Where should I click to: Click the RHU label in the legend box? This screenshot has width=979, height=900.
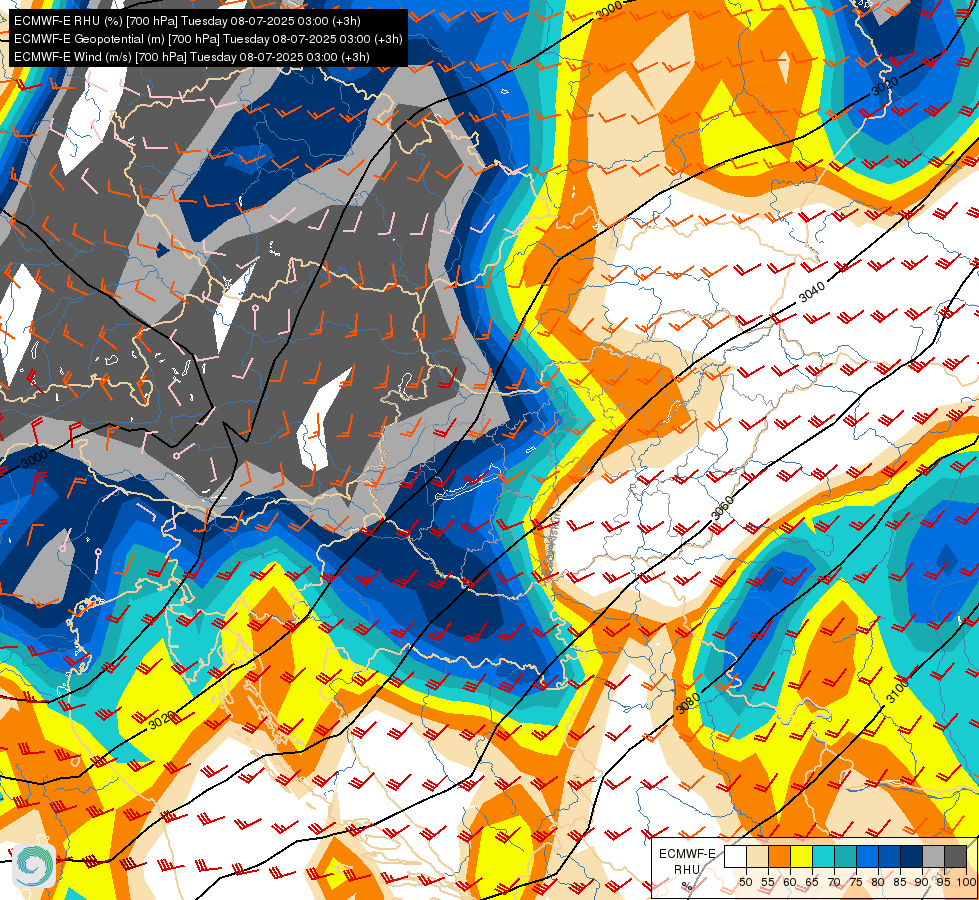click(x=687, y=870)
